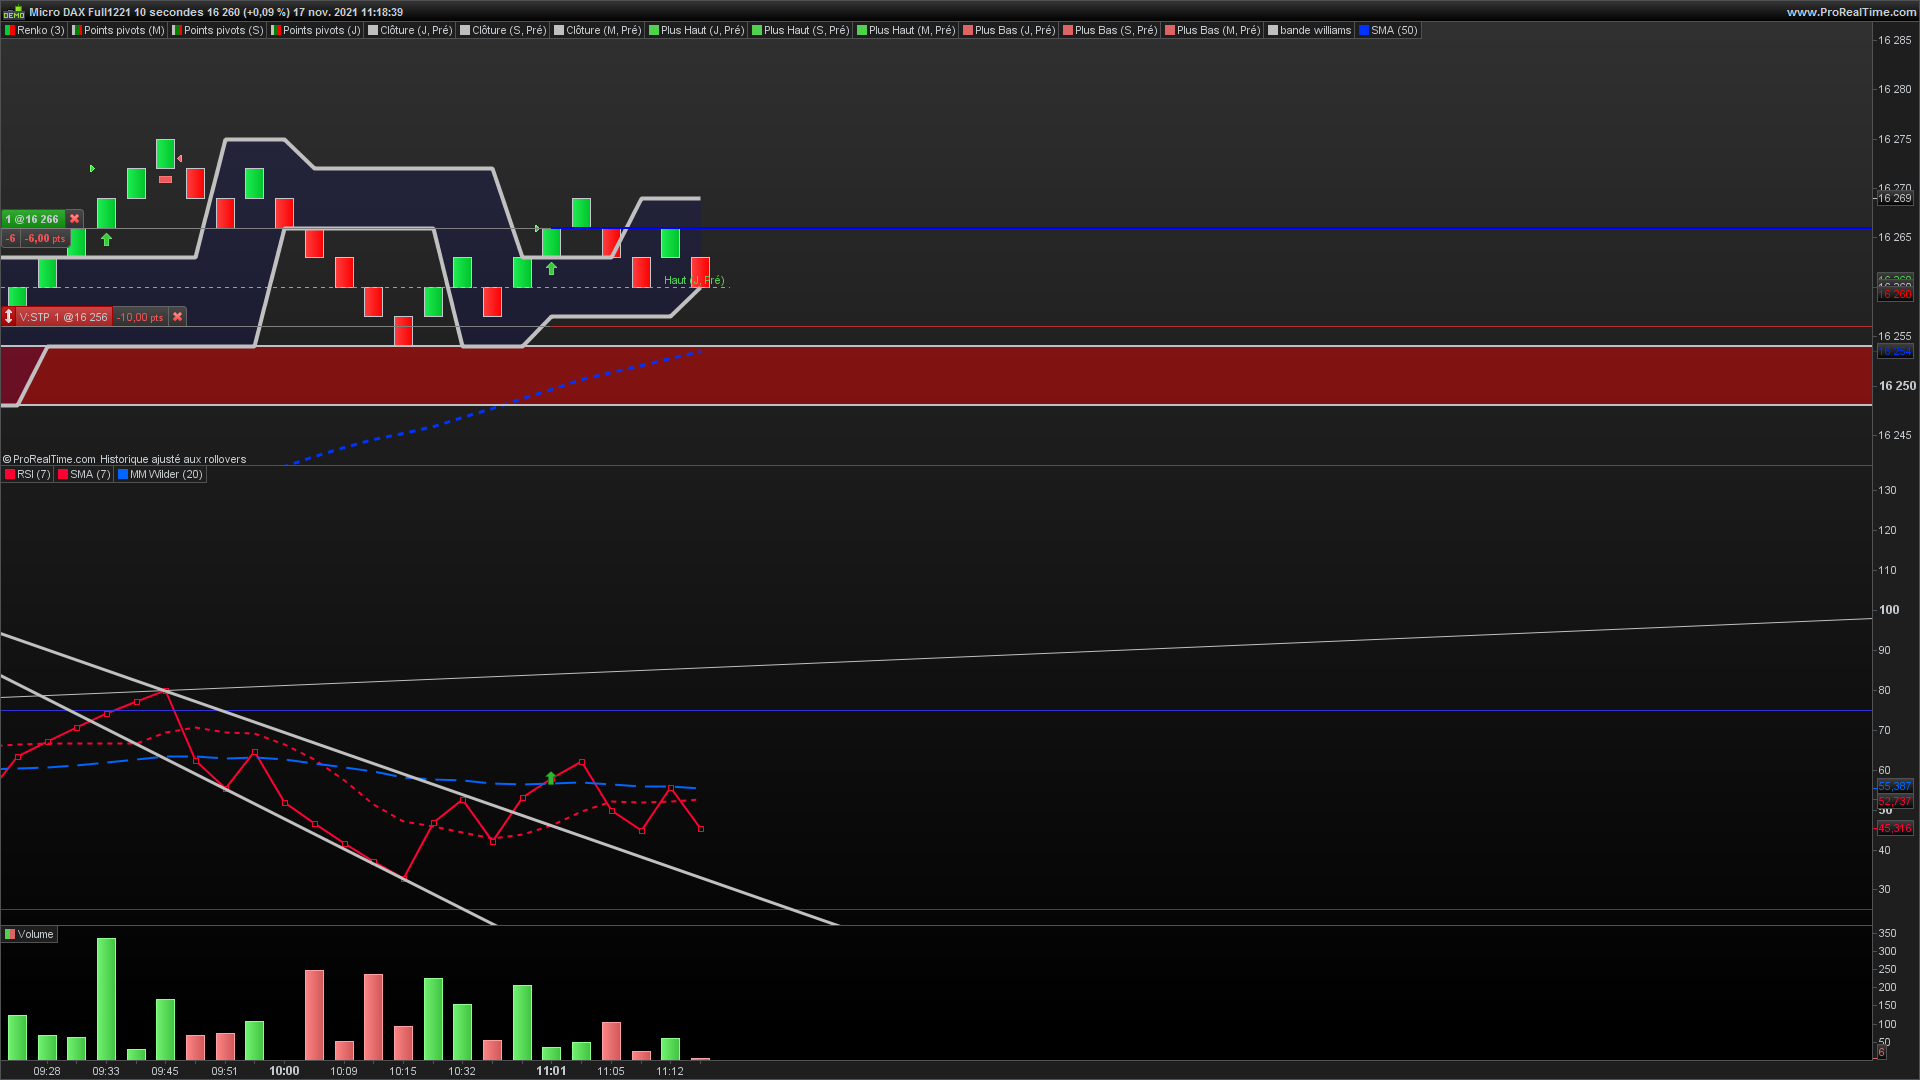Click the Plus Haut (M, Pré) green icon
Viewport: 1920px width, 1080px height.
862,31
